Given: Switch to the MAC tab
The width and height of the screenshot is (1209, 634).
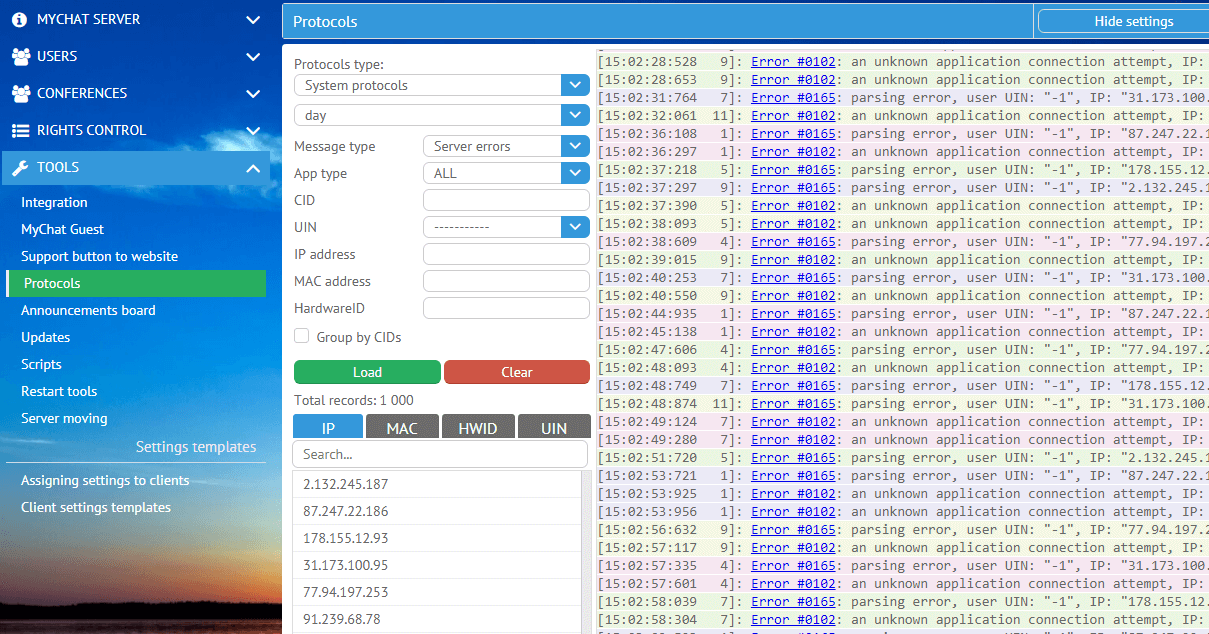Looking at the screenshot, I should point(402,428).
